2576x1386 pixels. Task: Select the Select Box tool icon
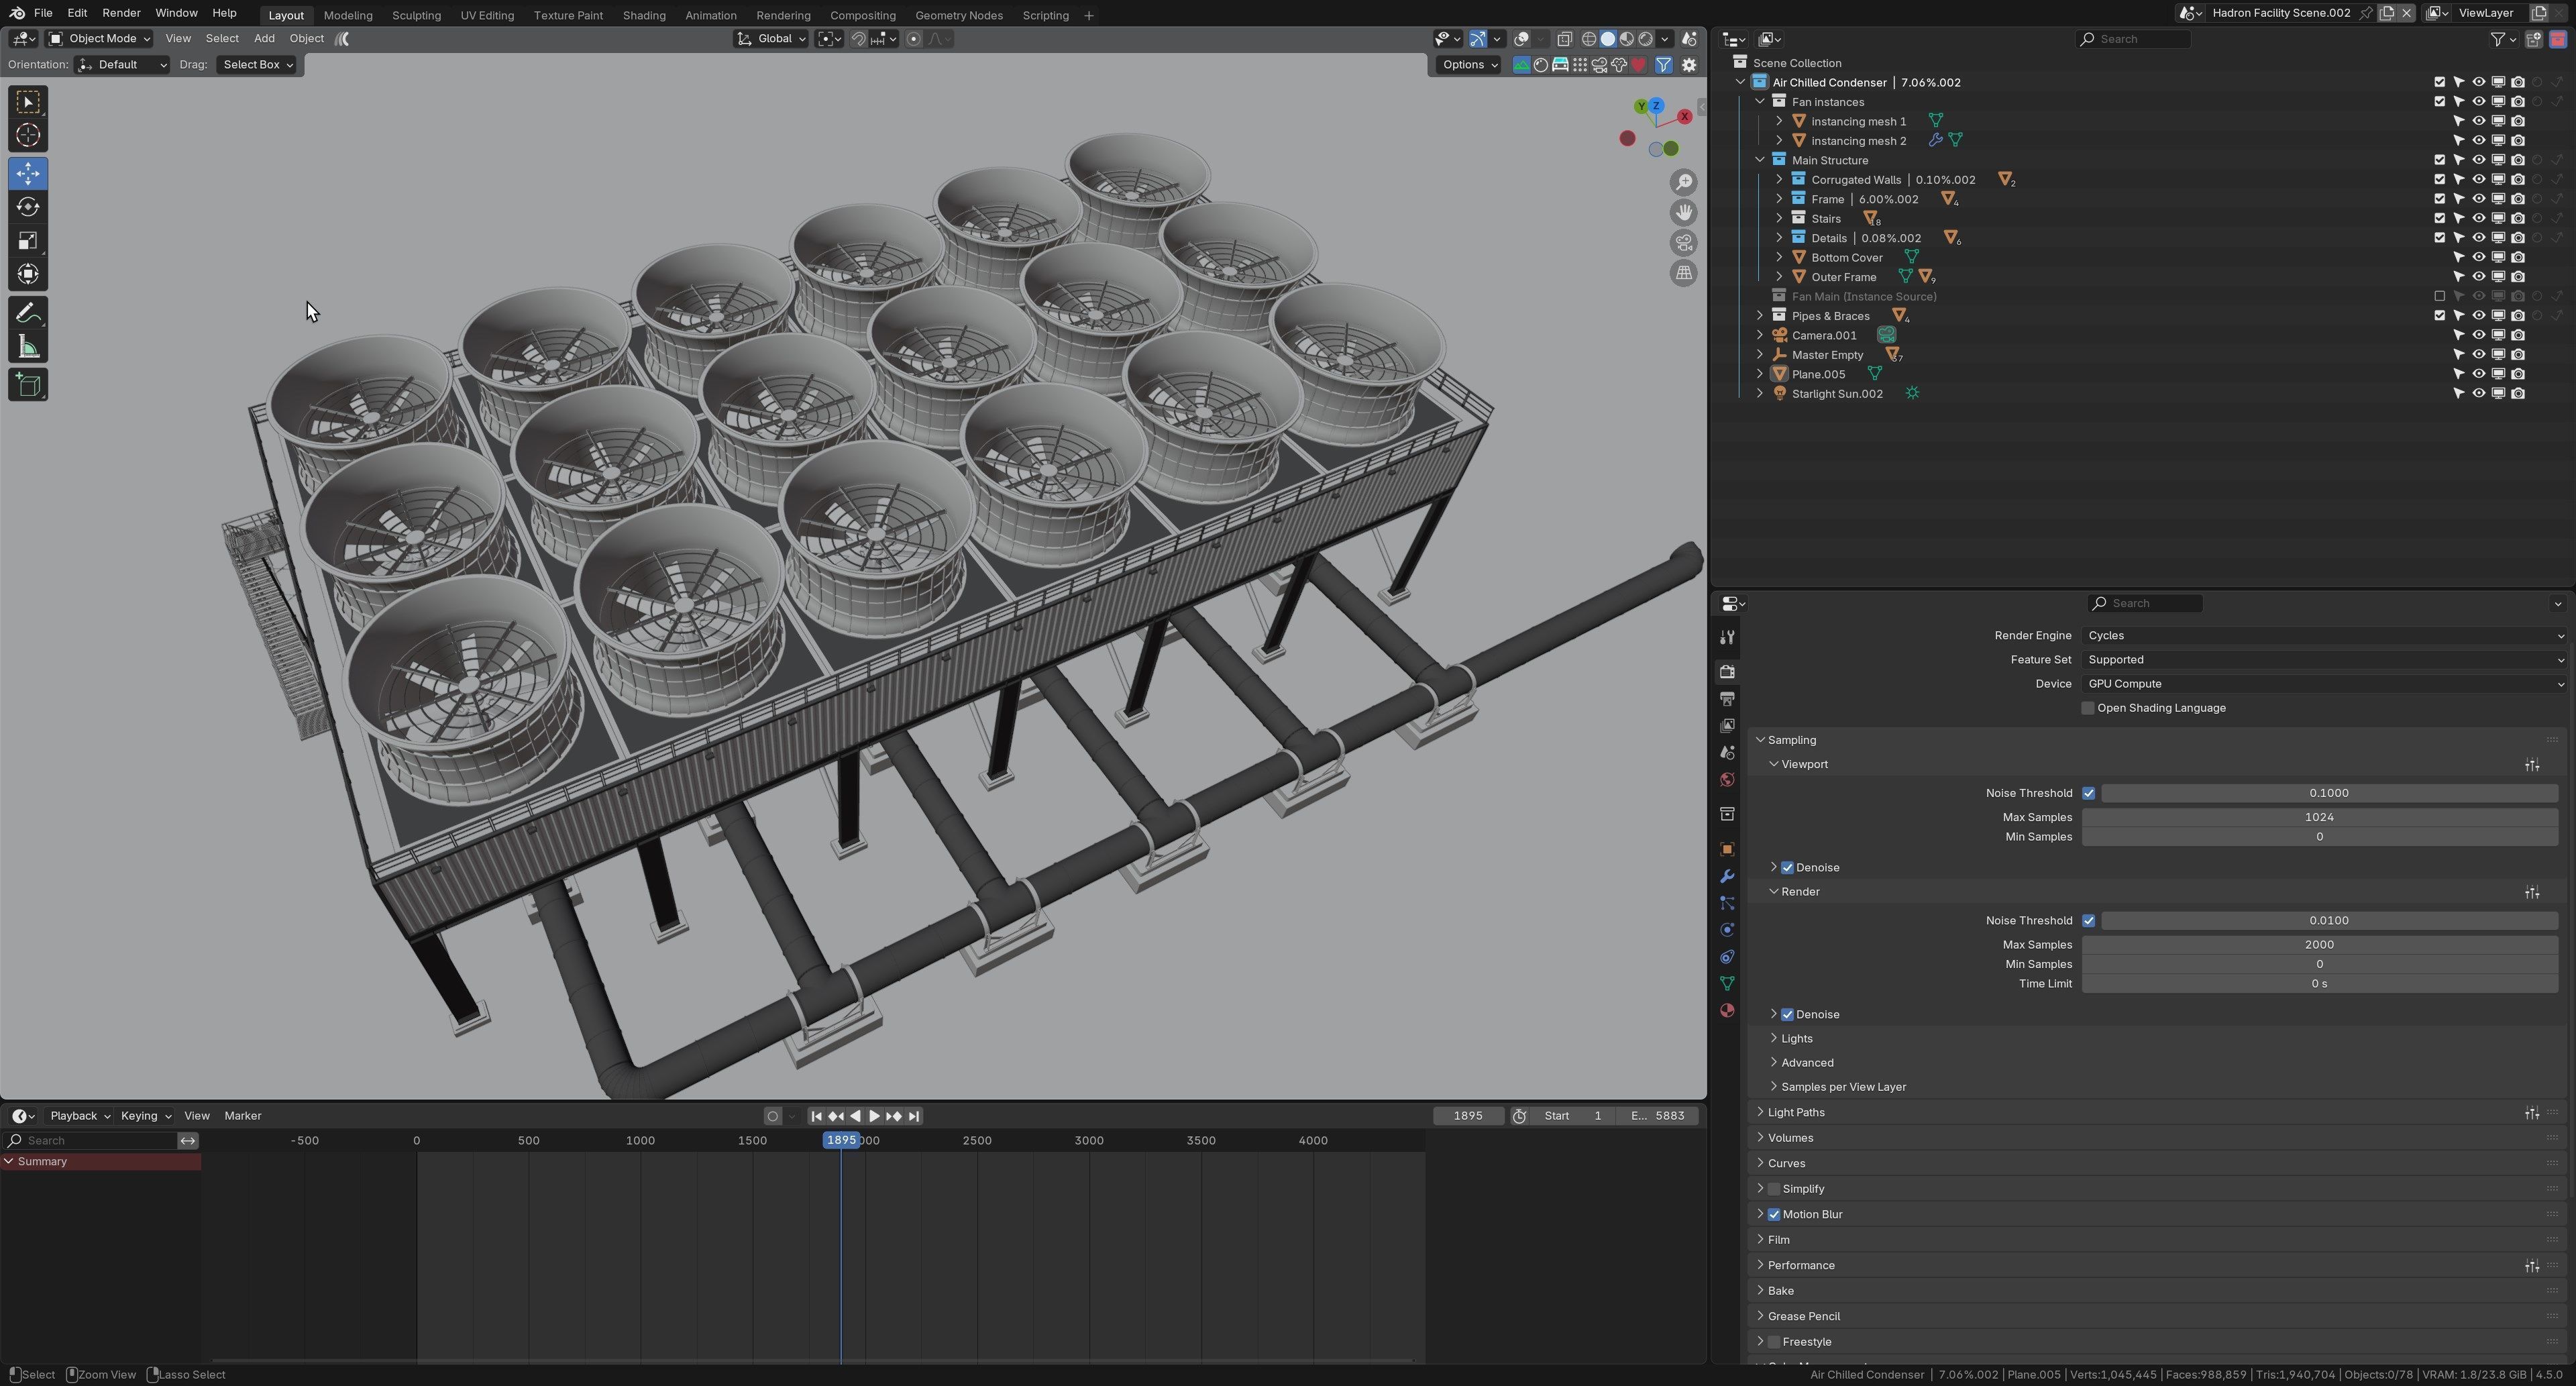(28, 102)
